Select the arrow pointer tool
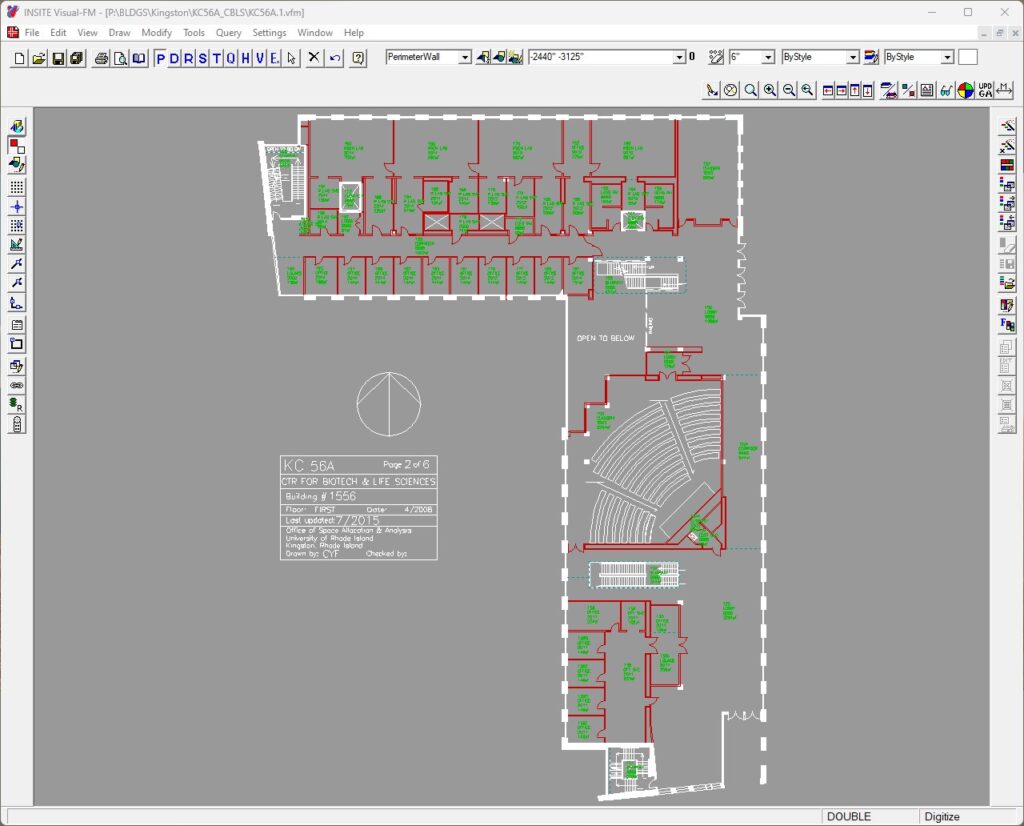This screenshot has height=826, width=1024. click(291, 58)
